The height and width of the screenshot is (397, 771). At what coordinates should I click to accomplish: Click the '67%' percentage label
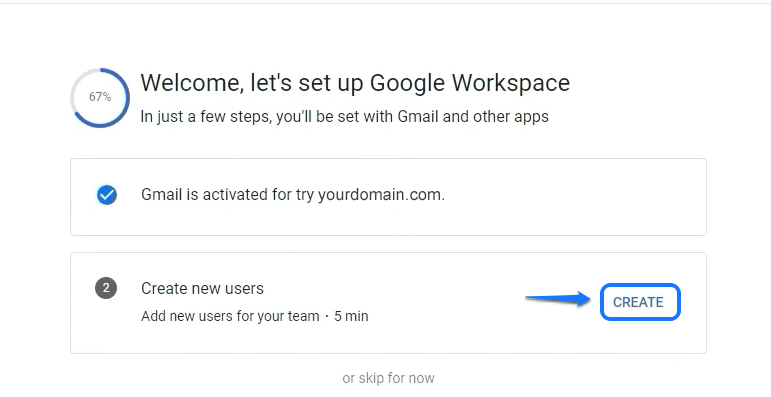pyautogui.click(x=100, y=97)
